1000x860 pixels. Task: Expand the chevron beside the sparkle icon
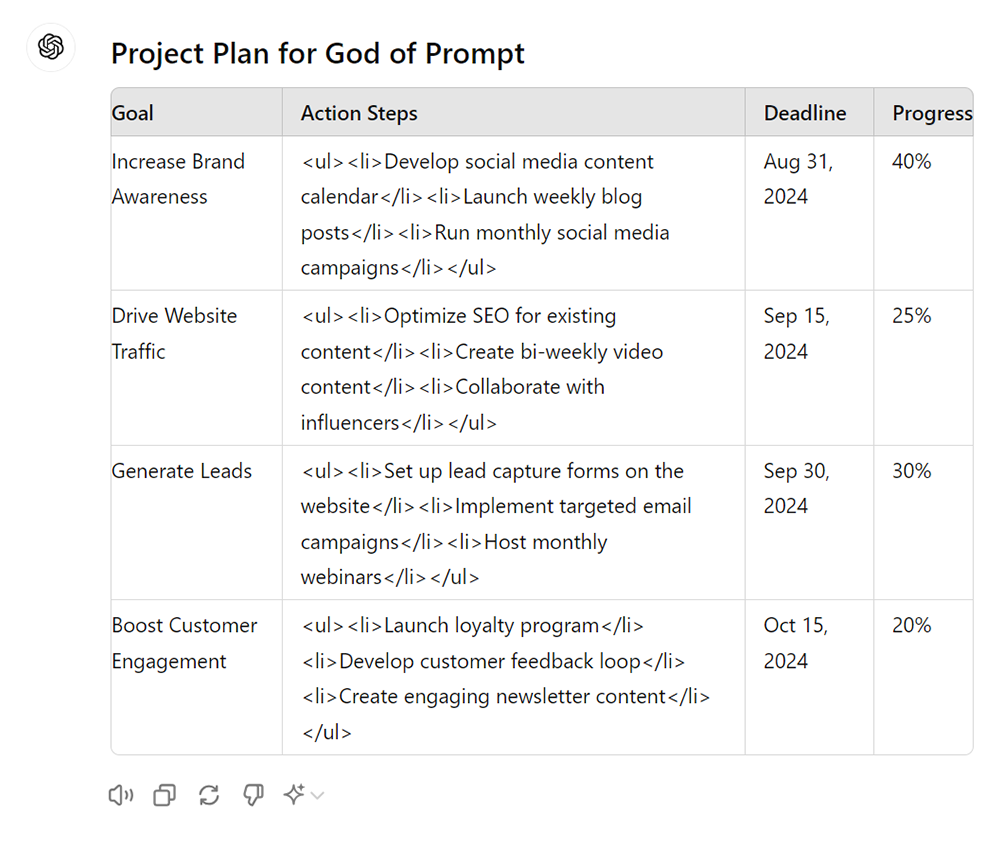click(318, 796)
